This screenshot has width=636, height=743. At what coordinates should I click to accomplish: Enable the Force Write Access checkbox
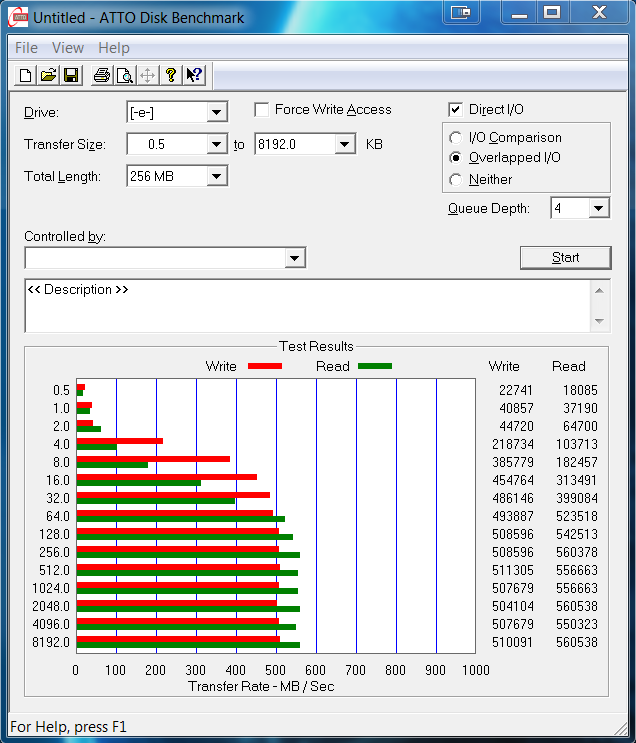262,110
